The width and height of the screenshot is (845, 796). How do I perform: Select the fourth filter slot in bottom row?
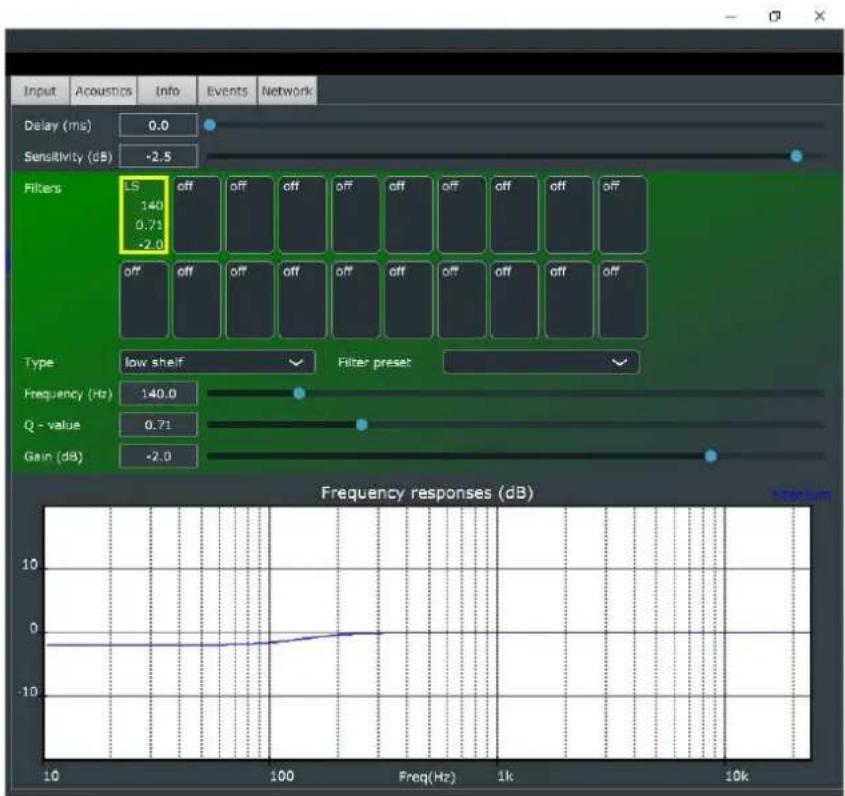point(302,300)
